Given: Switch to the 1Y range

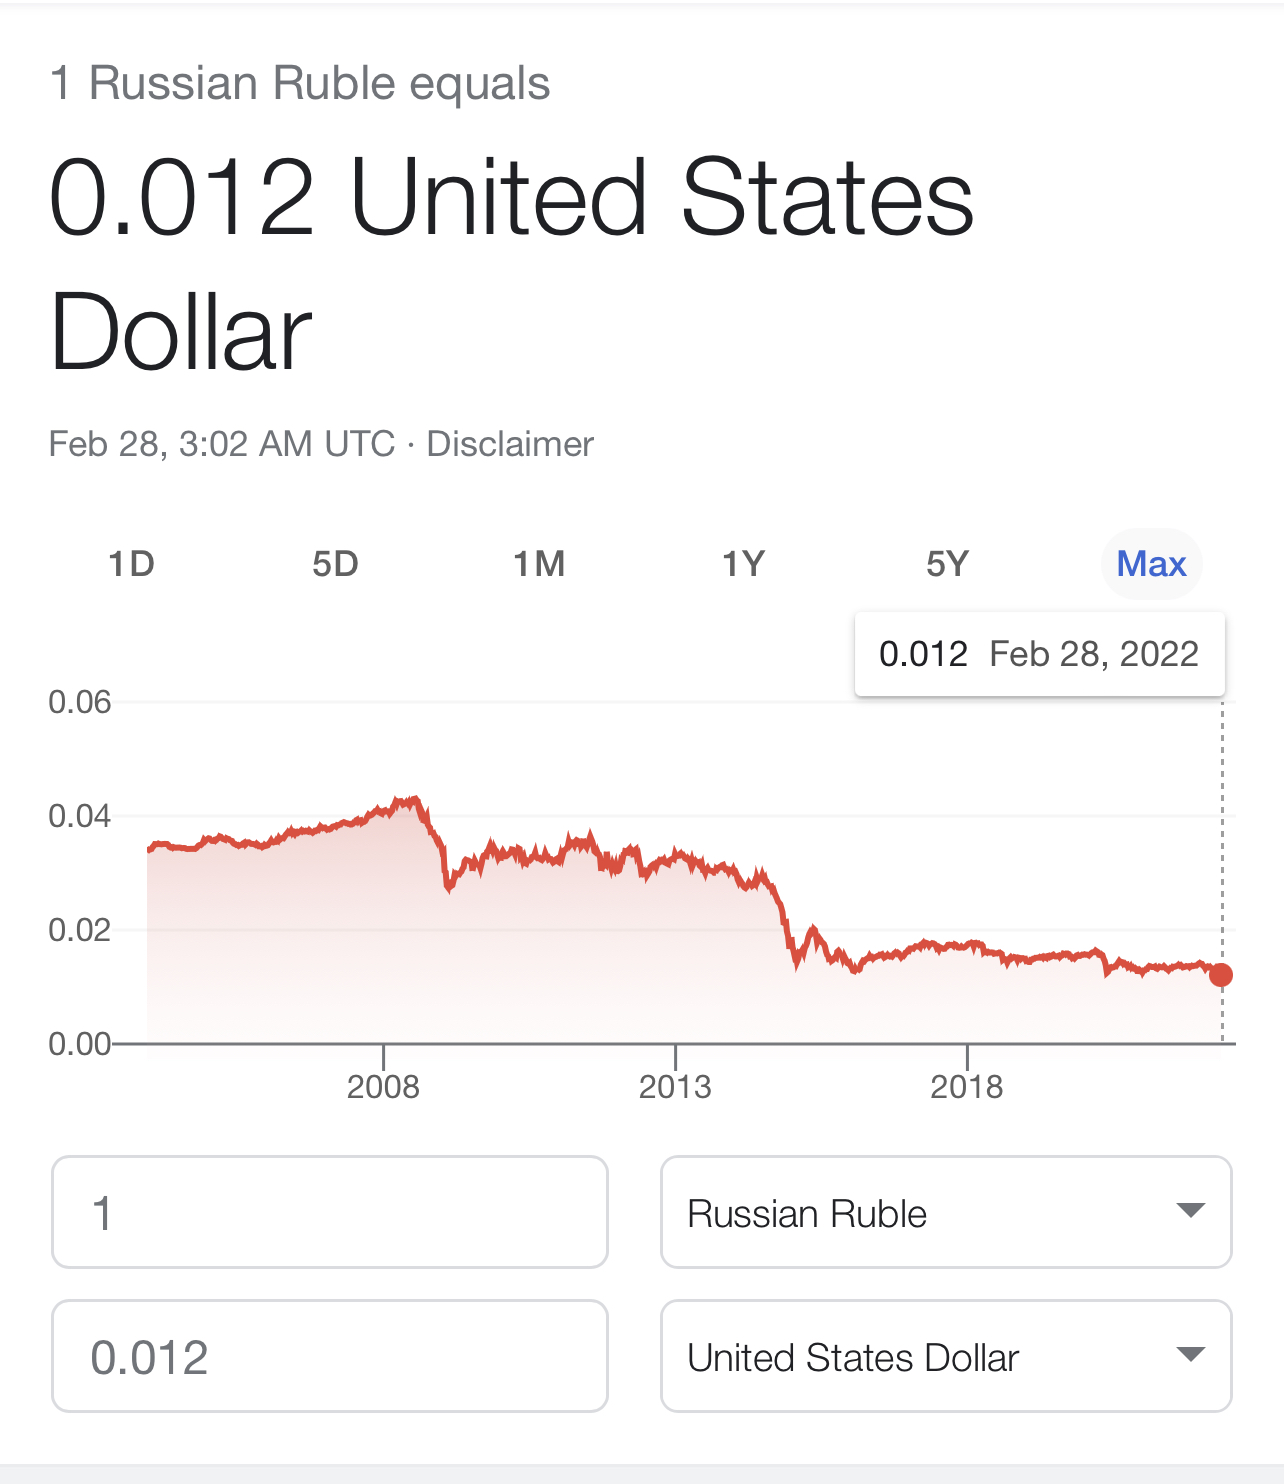Looking at the screenshot, I should (743, 564).
